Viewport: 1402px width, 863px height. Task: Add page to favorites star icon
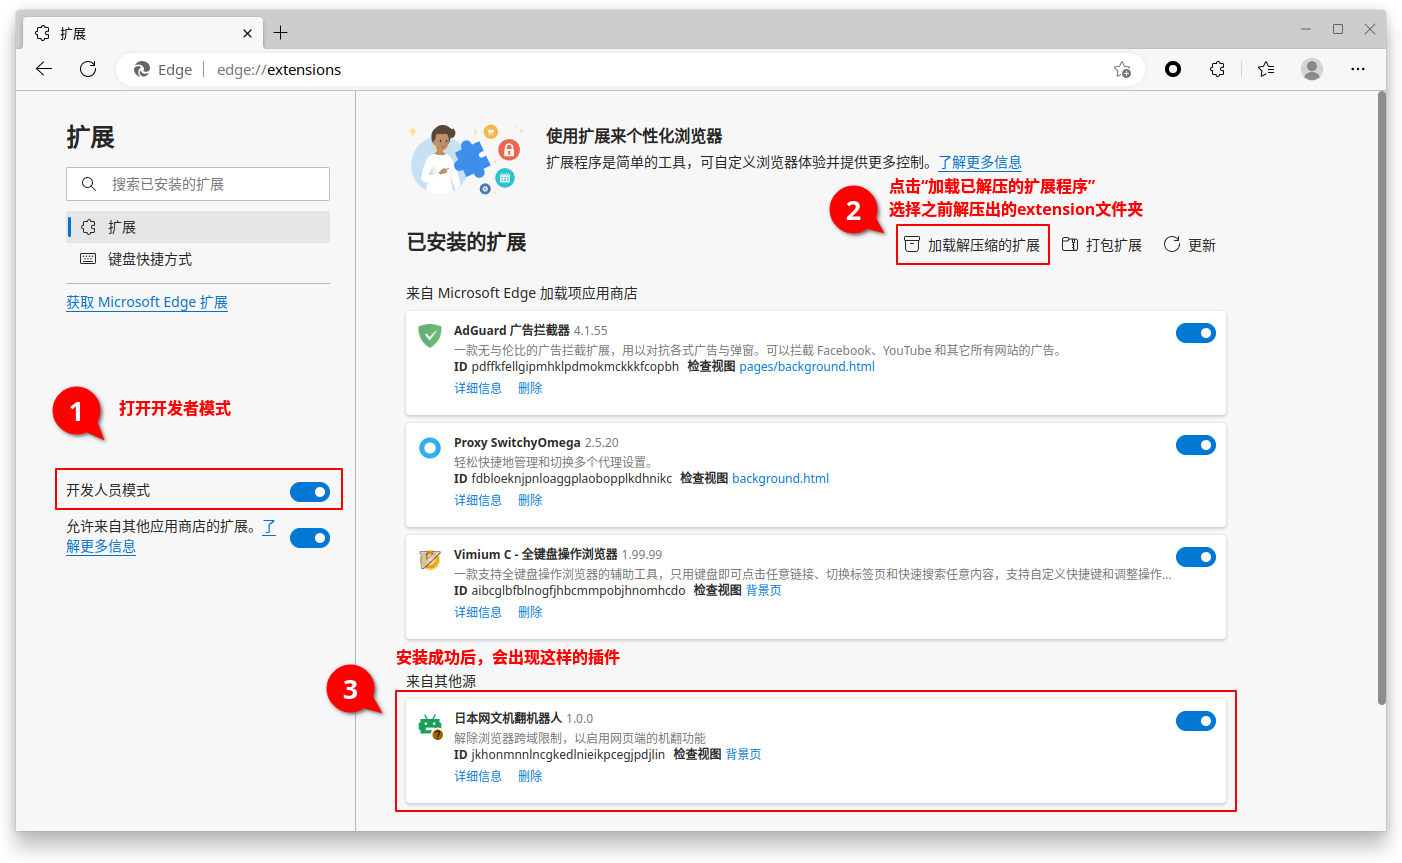1122,69
